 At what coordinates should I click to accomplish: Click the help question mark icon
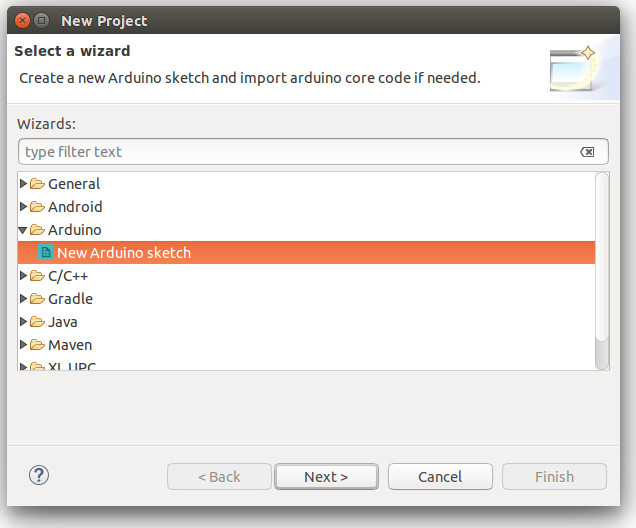point(39,475)
